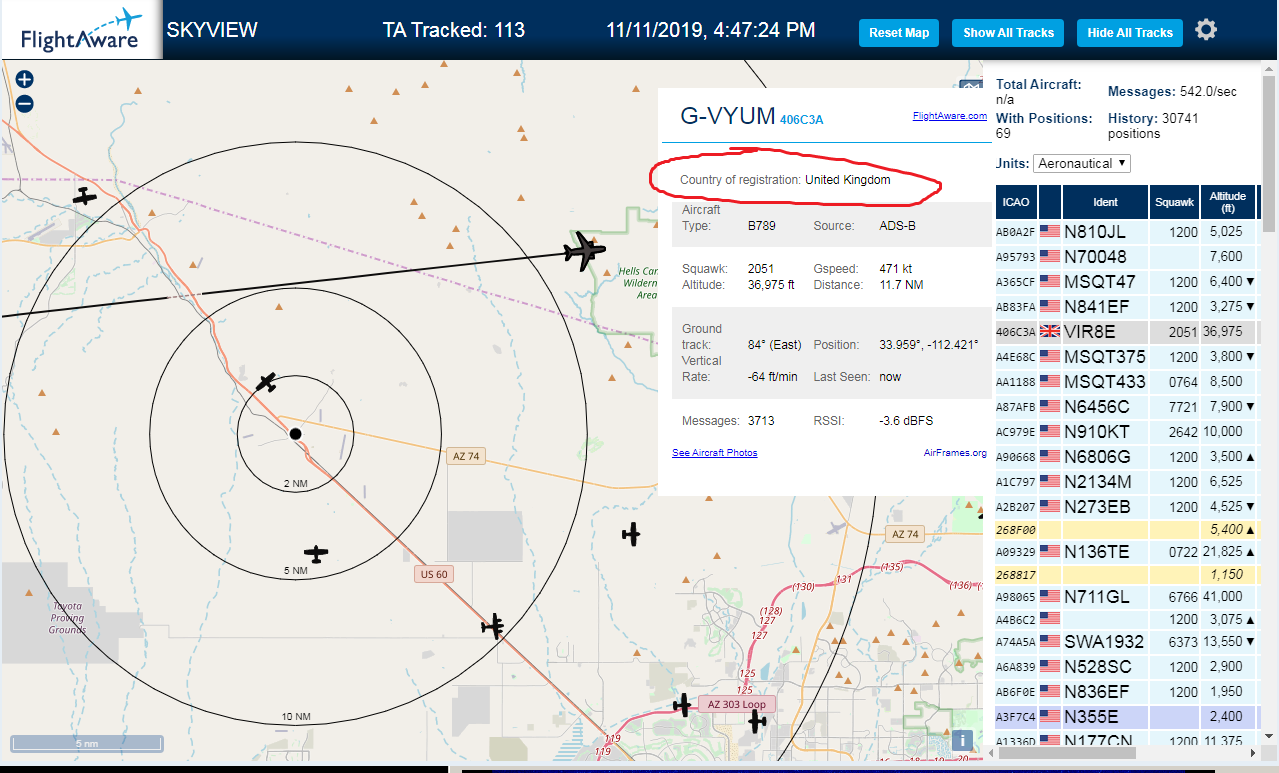
Task: Click the US 60 highway shield on map
Action: click(x=433, y=574)
